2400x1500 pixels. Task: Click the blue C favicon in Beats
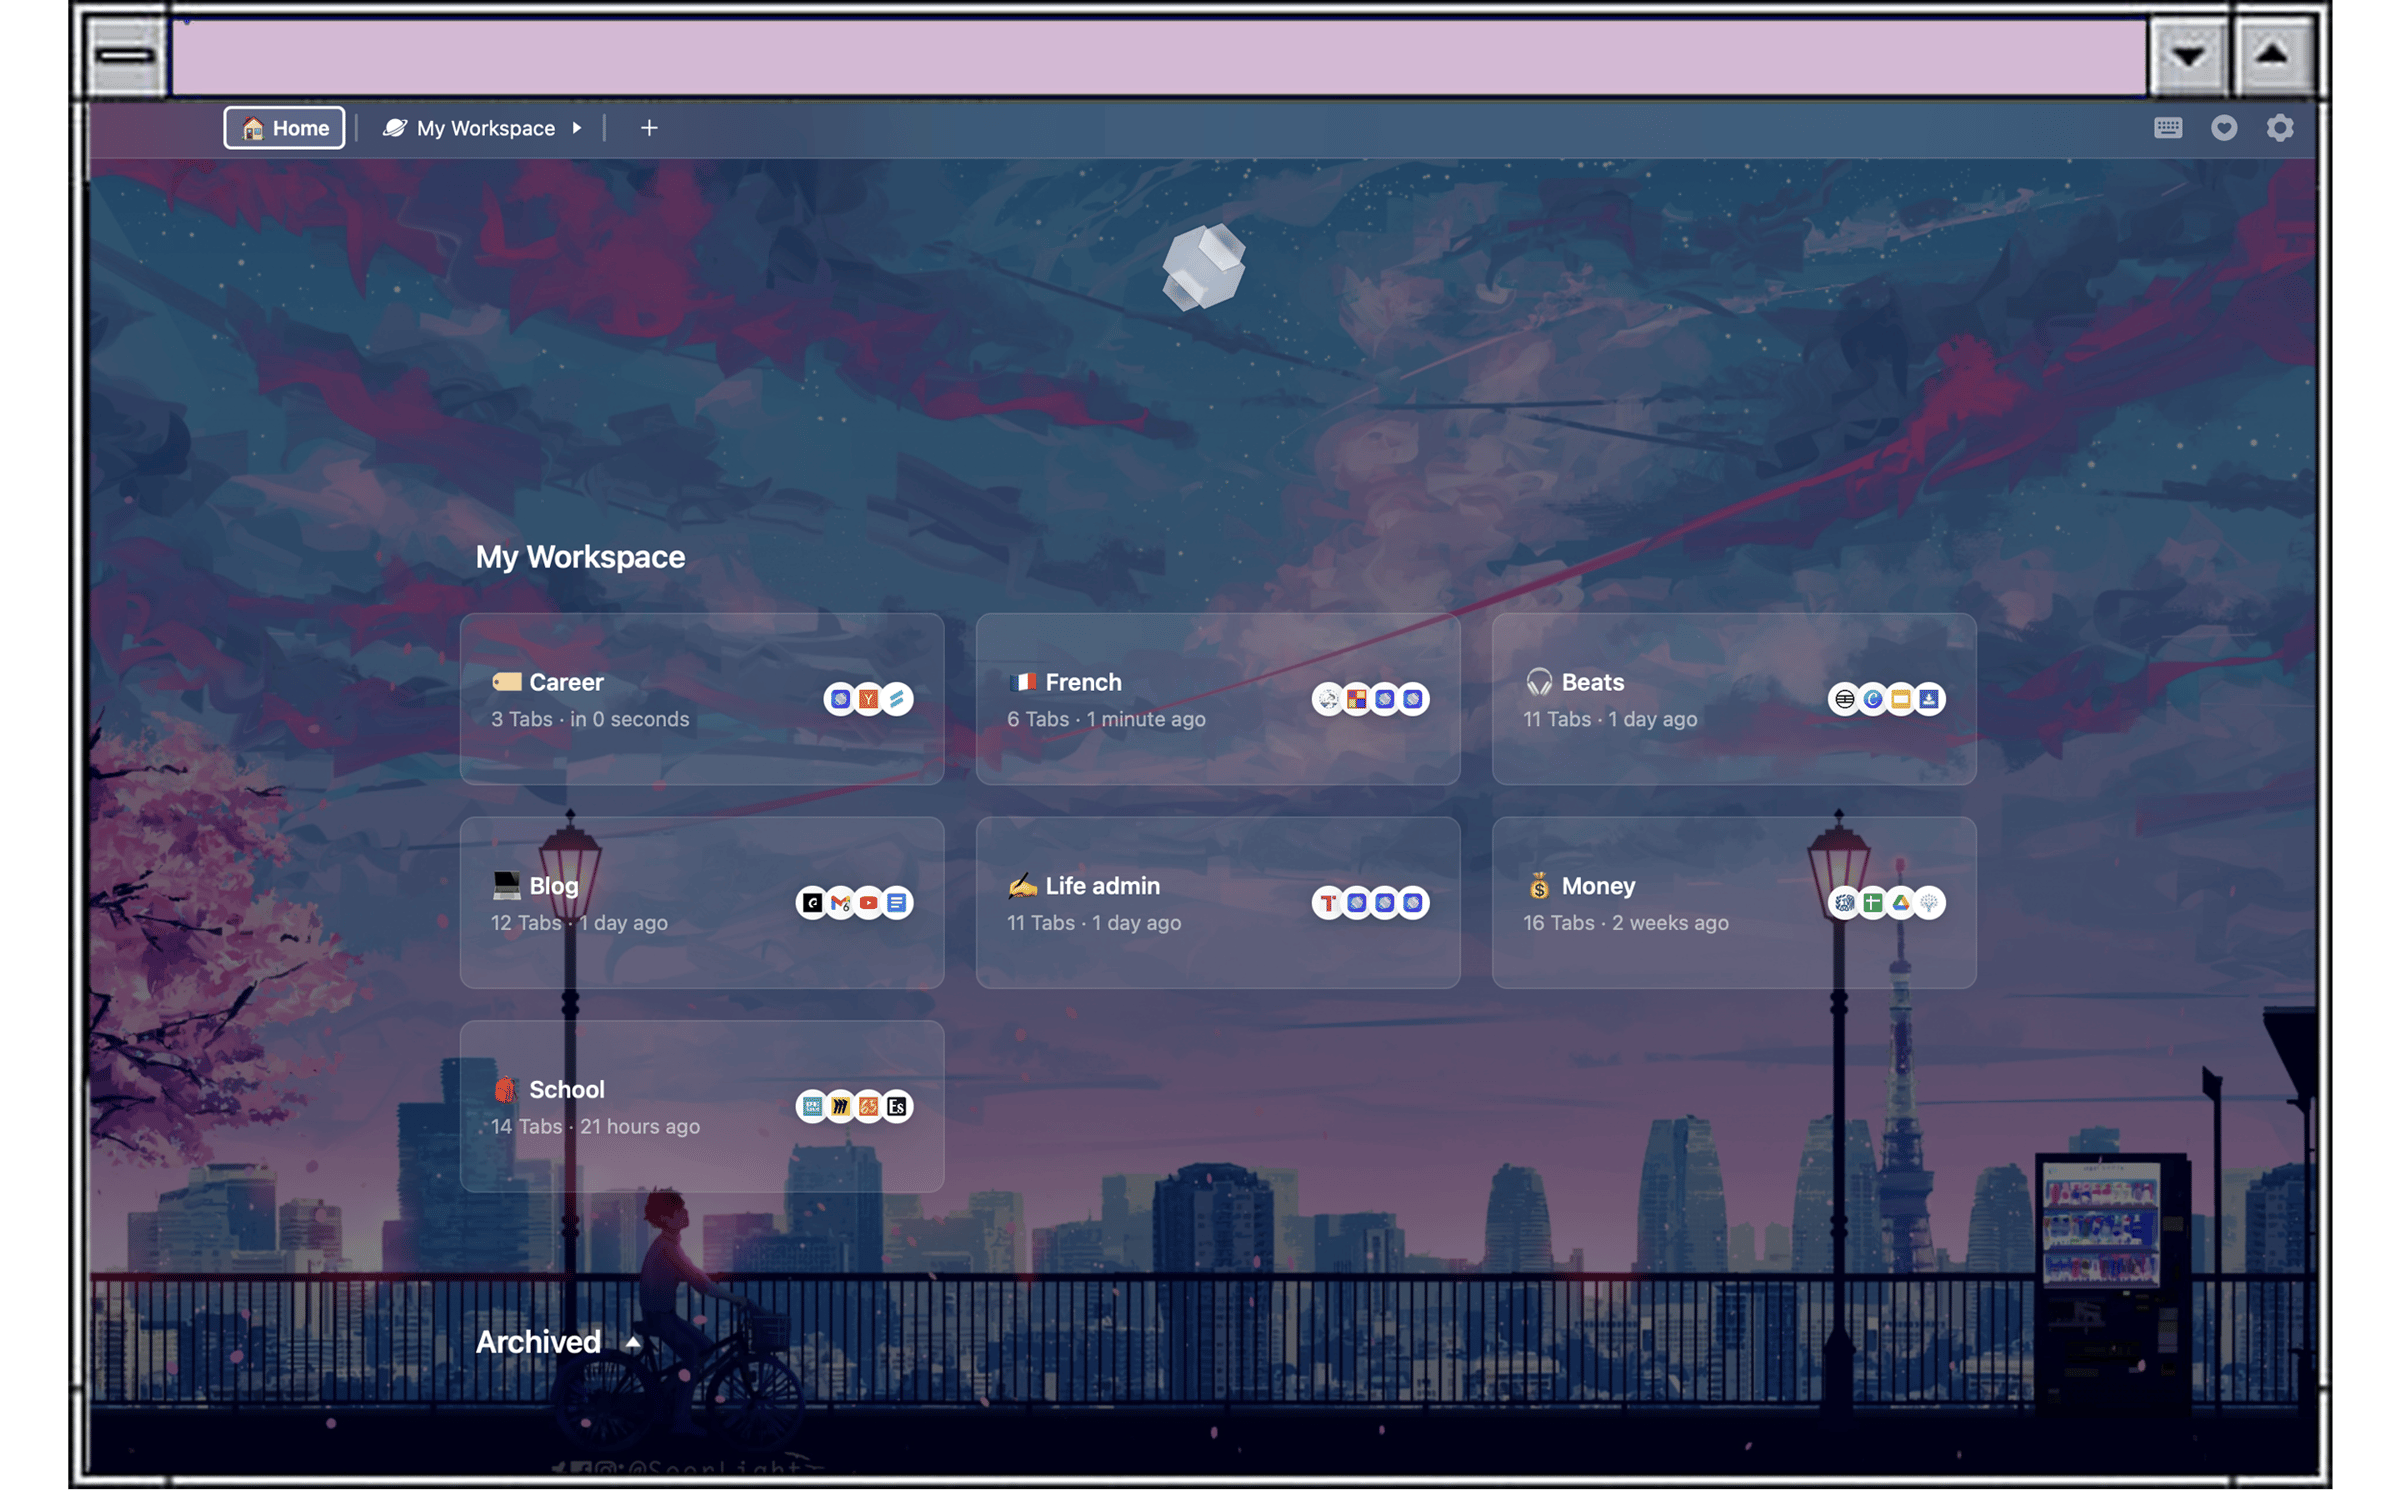pyautogui.click(x=1872, y=699)
